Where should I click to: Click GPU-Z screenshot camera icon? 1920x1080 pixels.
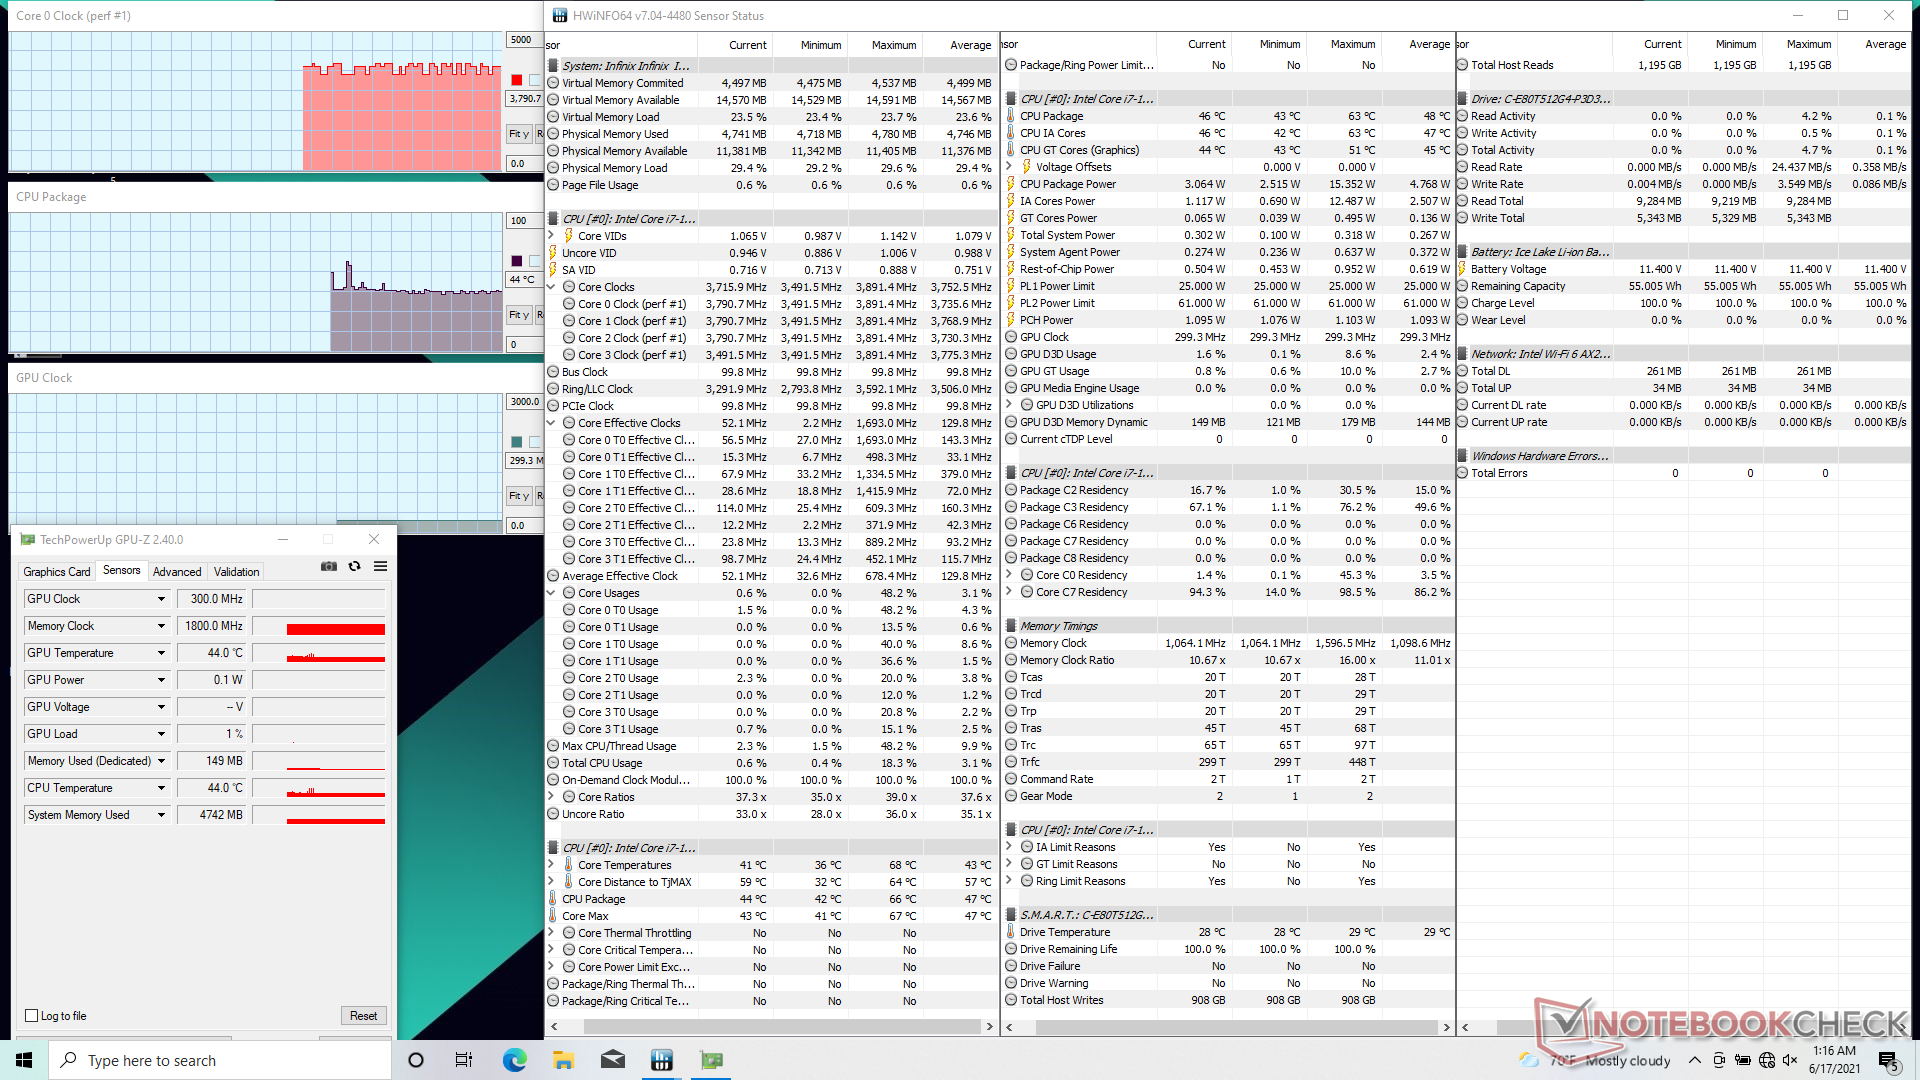(x=328, y=566)
